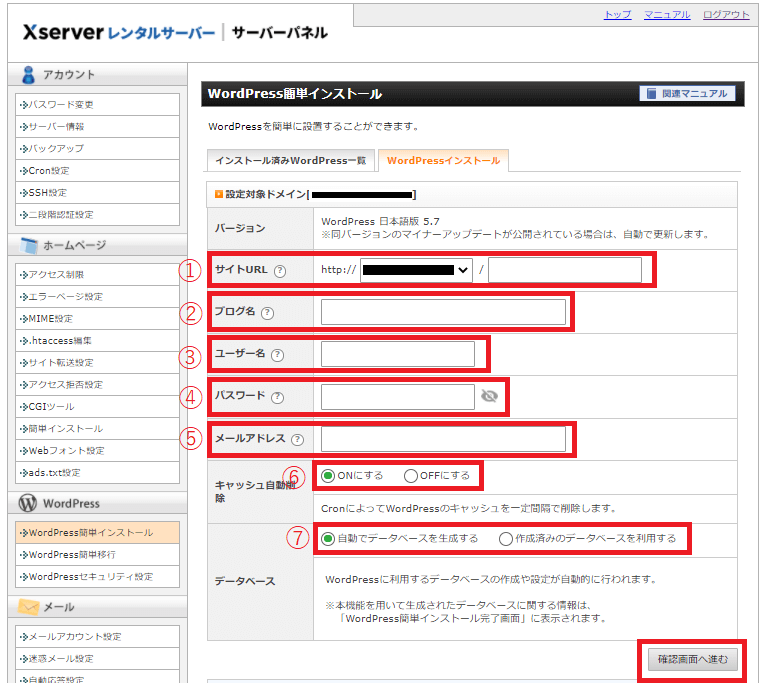This screenshot has height=683, width=763.
Task: Open Cron設定 in the sidebar
Action: 97,171
